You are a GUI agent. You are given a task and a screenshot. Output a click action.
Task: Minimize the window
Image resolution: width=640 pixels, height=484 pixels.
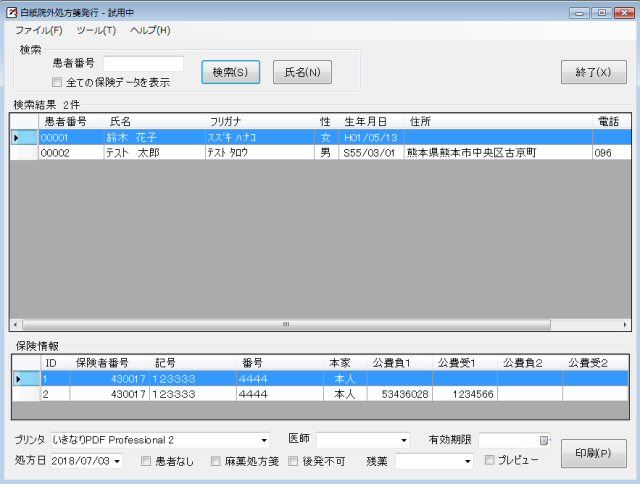point(579,13)
